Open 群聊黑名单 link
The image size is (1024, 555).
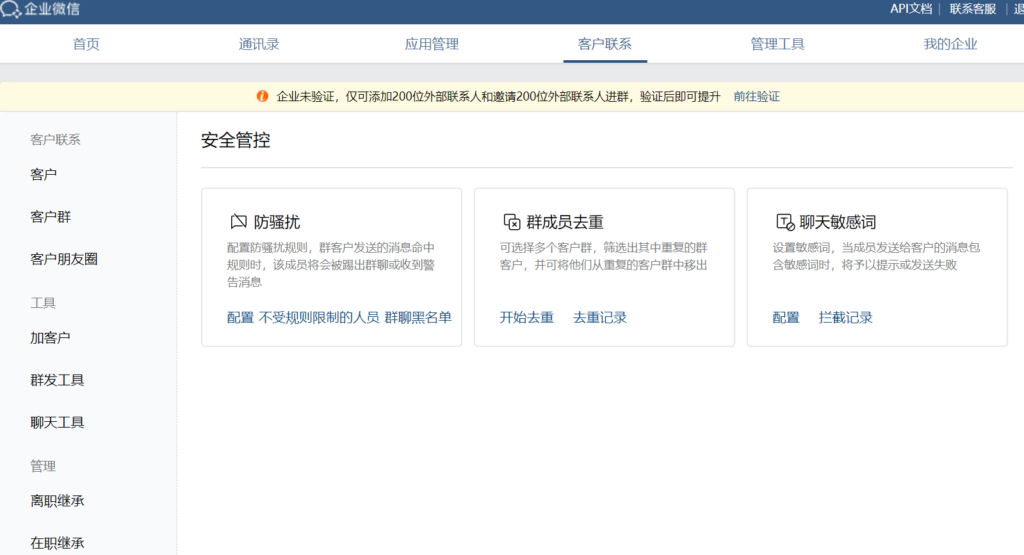418,318
